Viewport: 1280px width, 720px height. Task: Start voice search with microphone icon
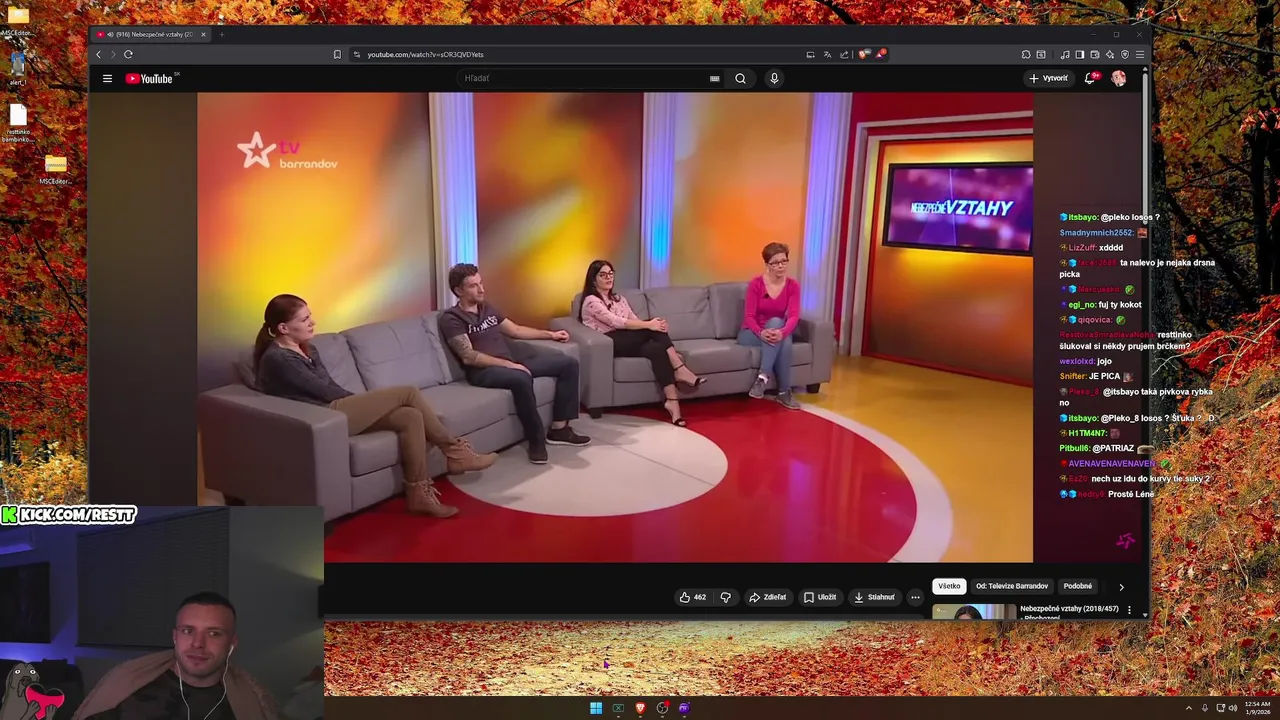[774, 78]
